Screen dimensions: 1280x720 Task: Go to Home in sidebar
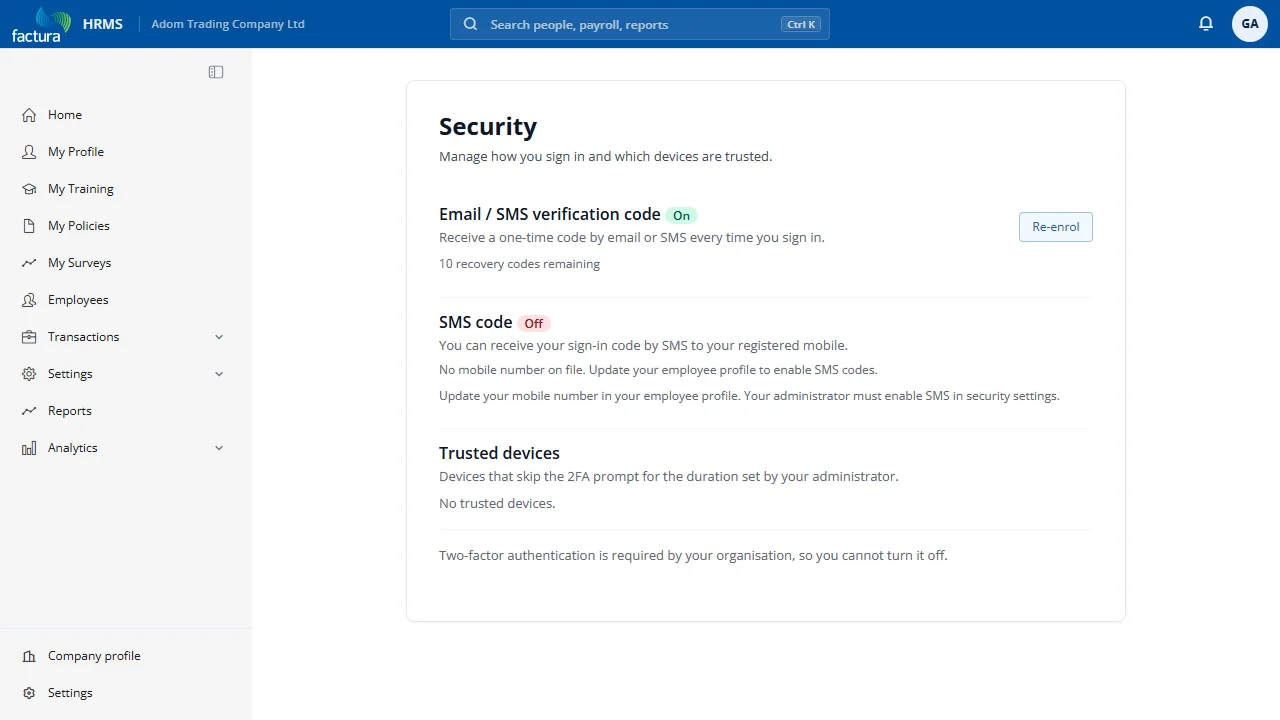124,115
